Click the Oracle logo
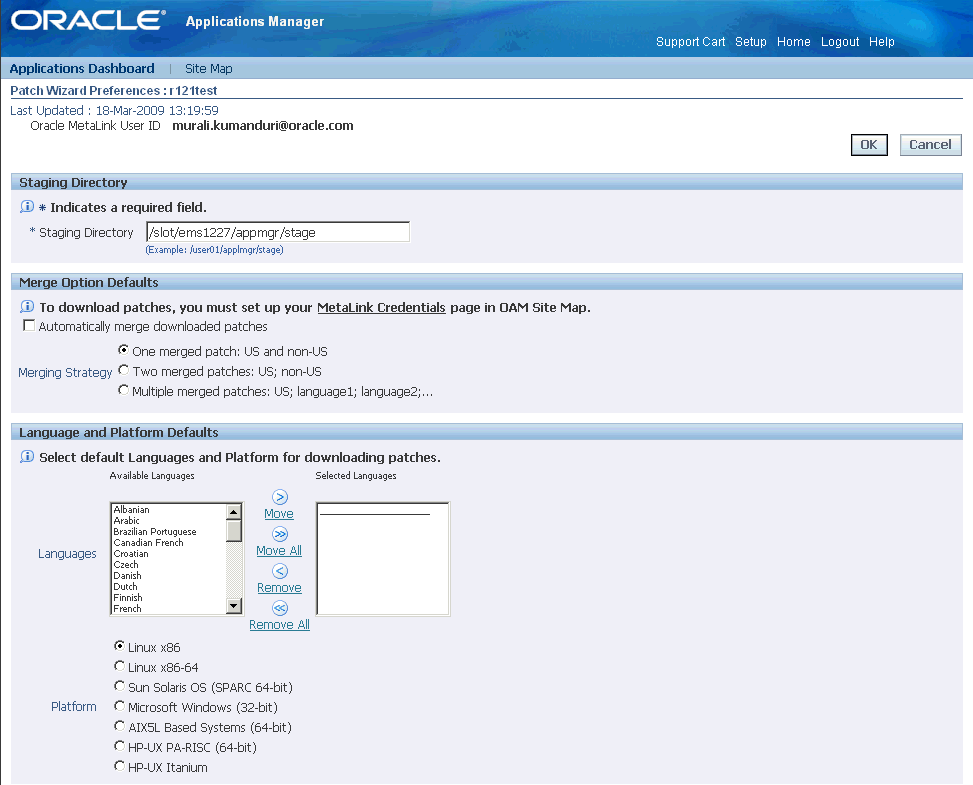This screenshot has width=973, height=785. point(88,20)
